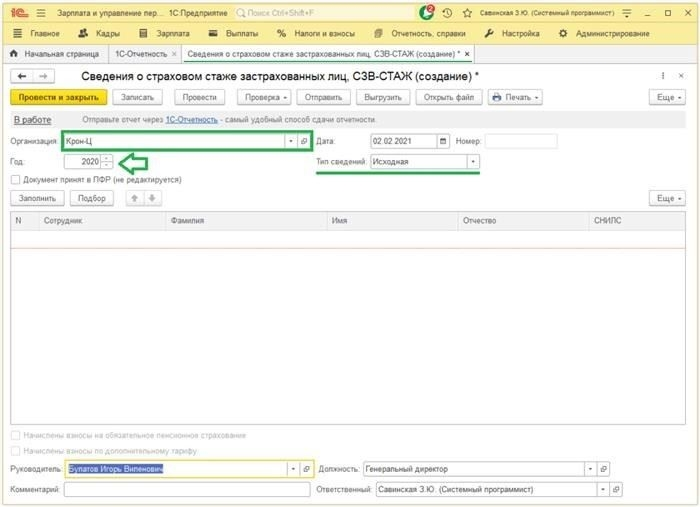Open the Кадры section
Image resolution: width=700 pixels, height=507 pixels.
(99, 33)
